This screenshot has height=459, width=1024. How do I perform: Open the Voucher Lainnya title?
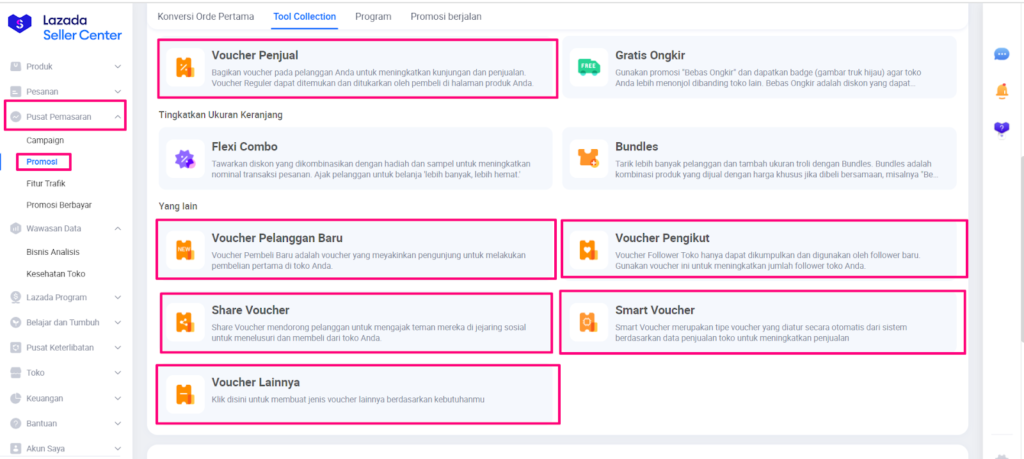click(x=255, y=382)
